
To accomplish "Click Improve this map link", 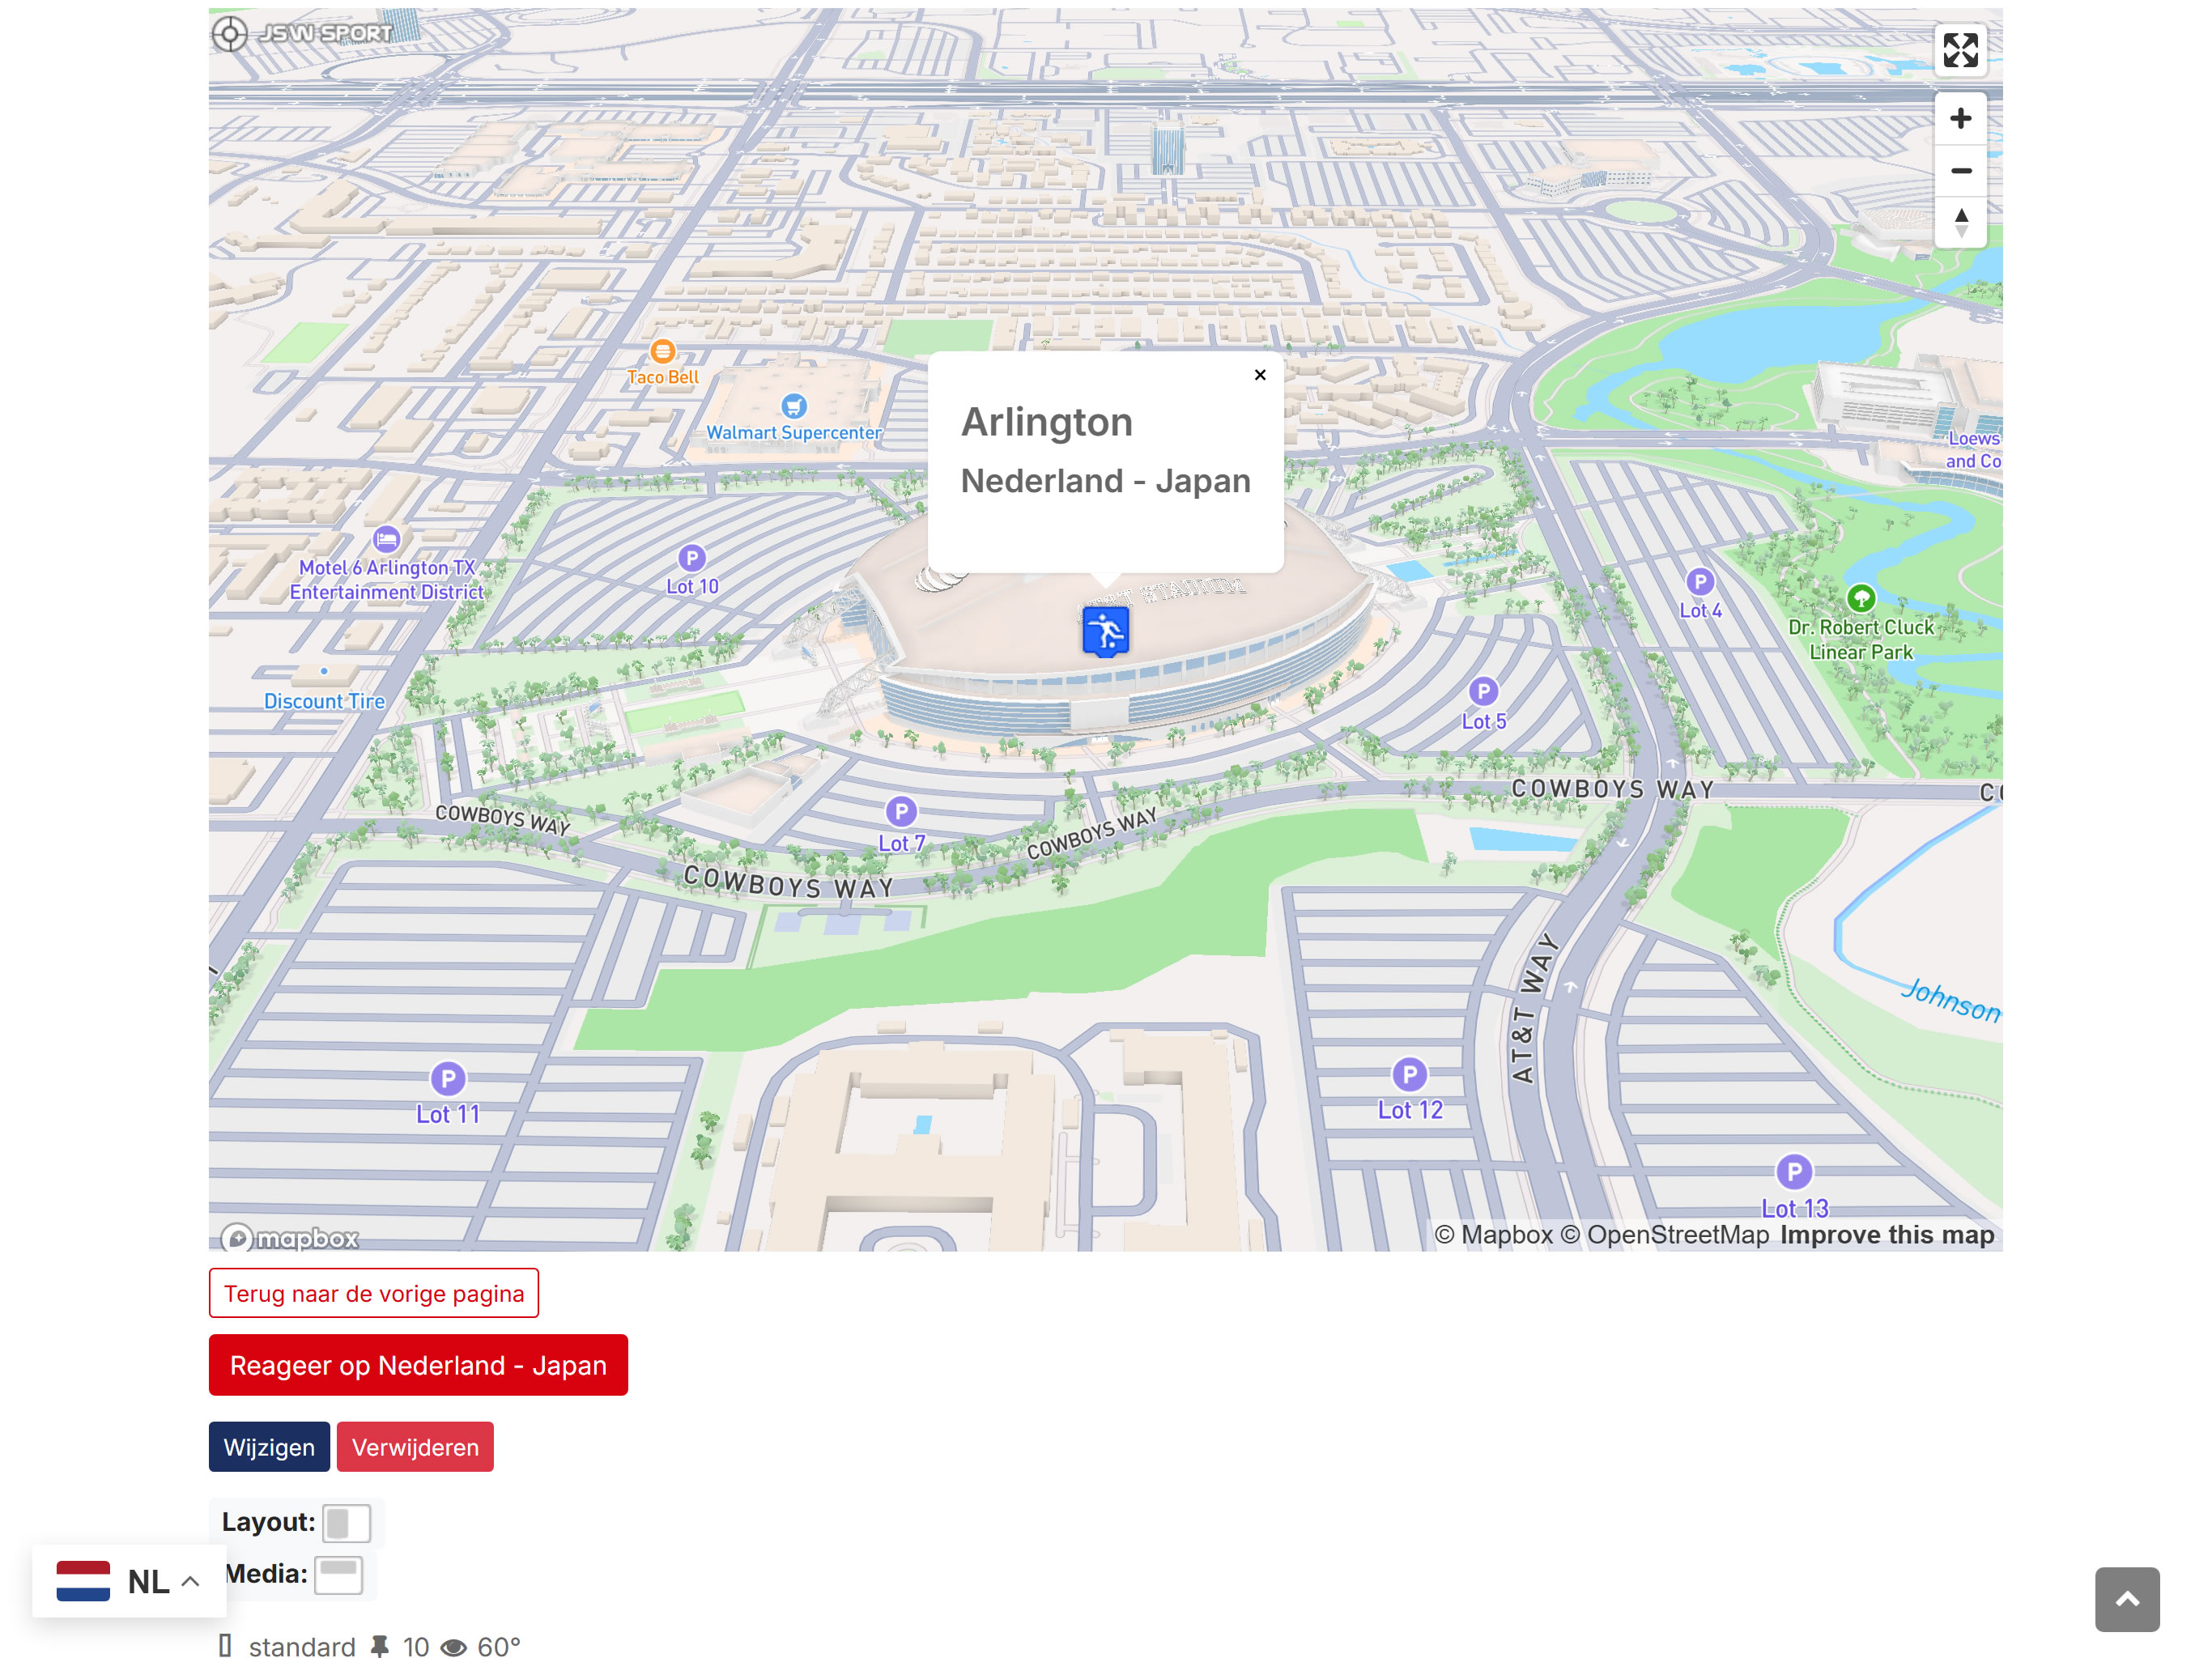I will coord(1887,1235).
